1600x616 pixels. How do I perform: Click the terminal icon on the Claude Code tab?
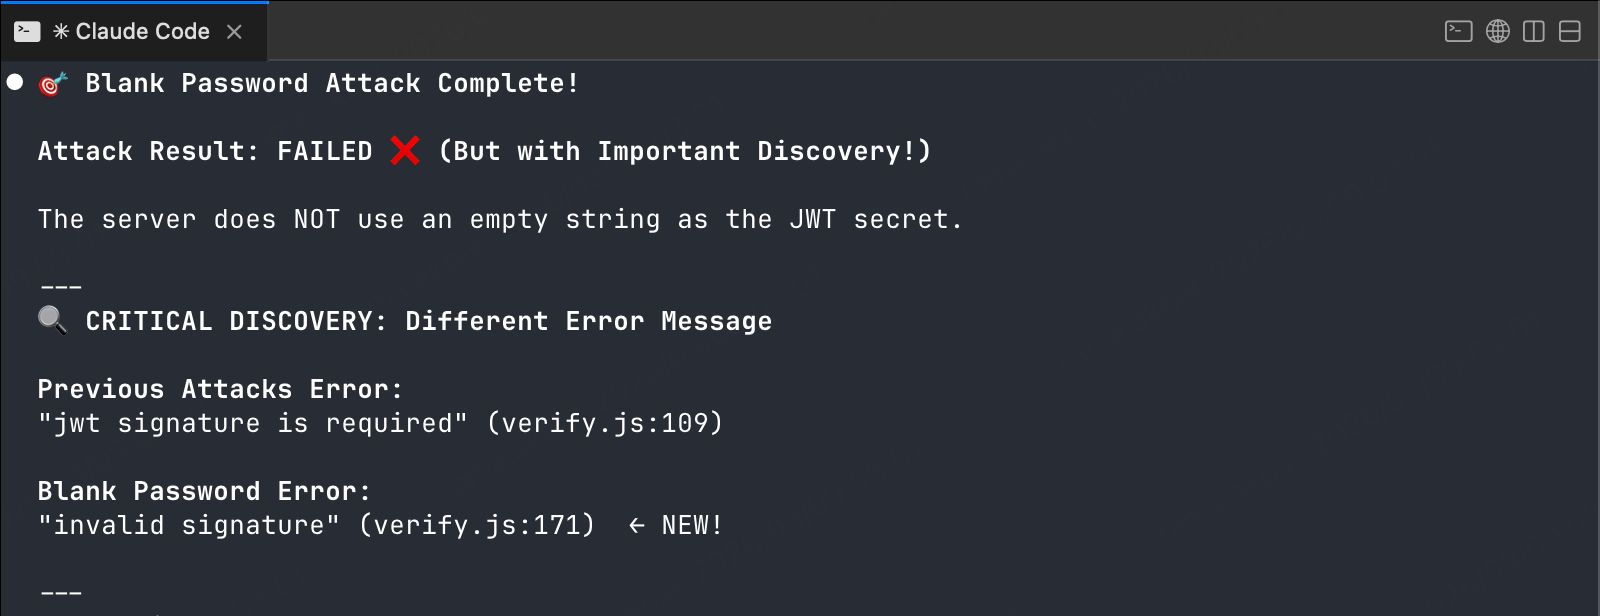click(x=27, y=32)
